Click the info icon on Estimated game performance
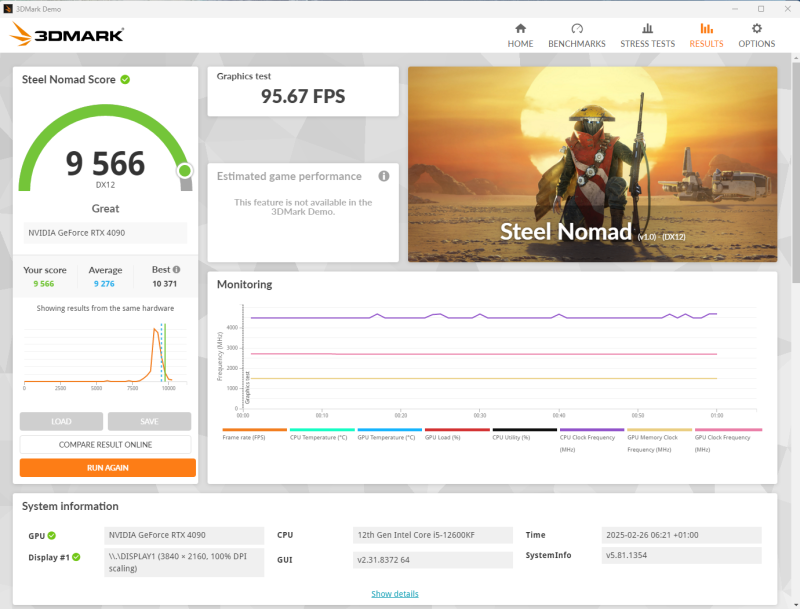 coord(384,176)
